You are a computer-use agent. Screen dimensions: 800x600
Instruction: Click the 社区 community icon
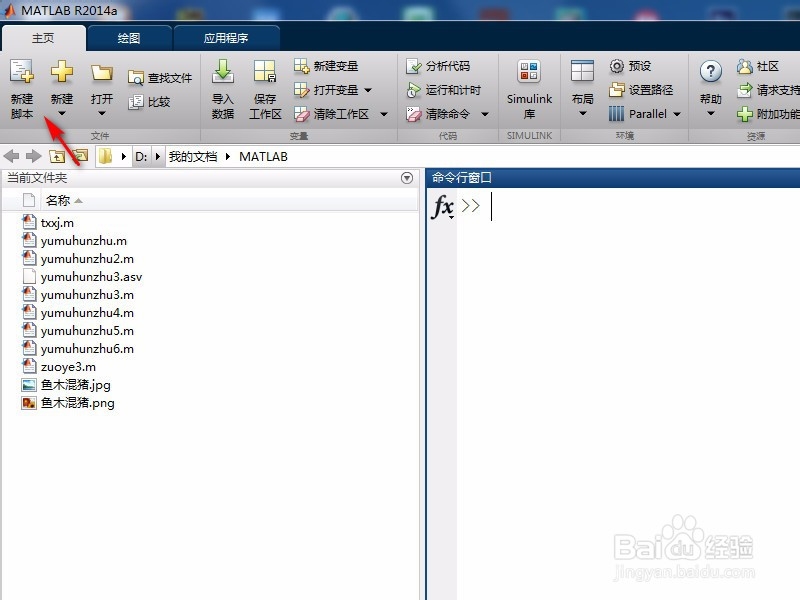(745, 66)
